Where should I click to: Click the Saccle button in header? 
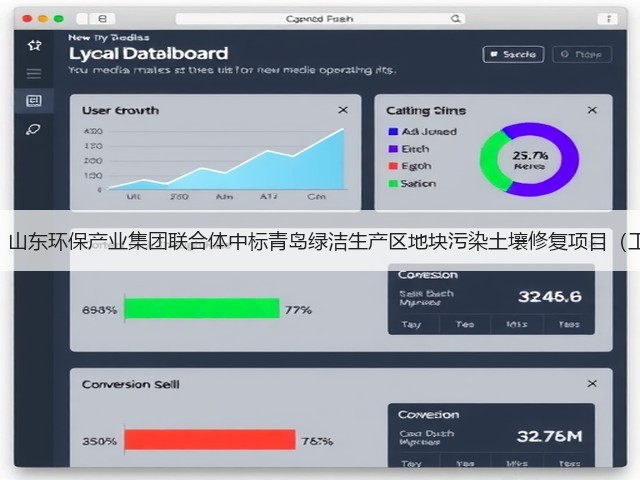coord(513,54)
